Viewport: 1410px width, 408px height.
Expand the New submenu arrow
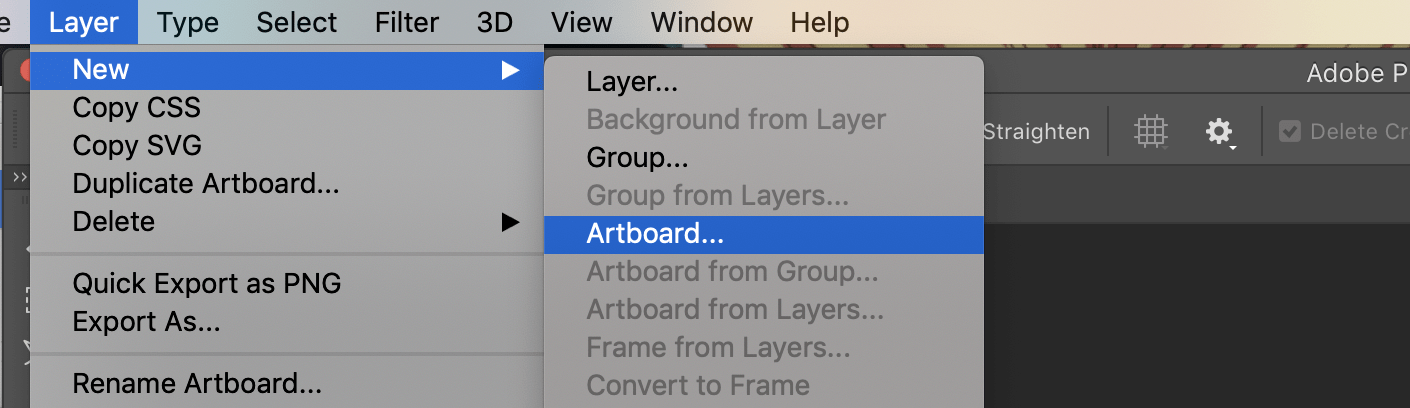(x=511, y=70)
